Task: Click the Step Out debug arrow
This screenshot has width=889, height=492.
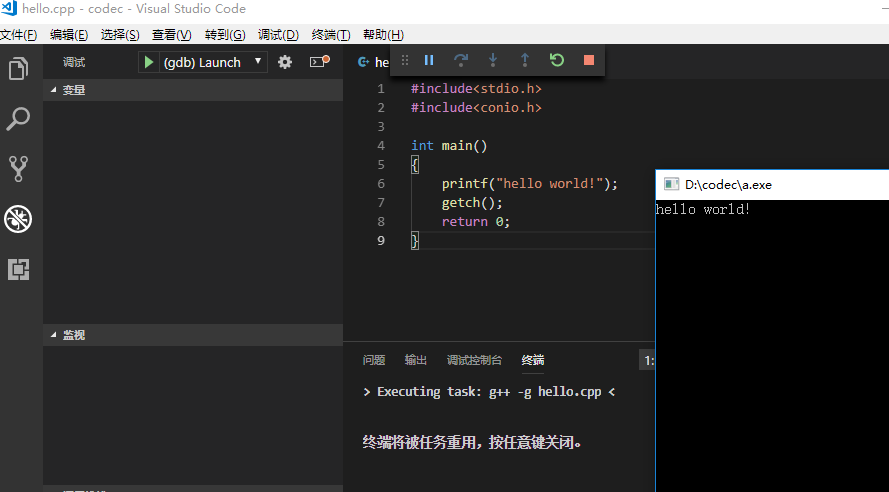Action: [x=524, y=60]
